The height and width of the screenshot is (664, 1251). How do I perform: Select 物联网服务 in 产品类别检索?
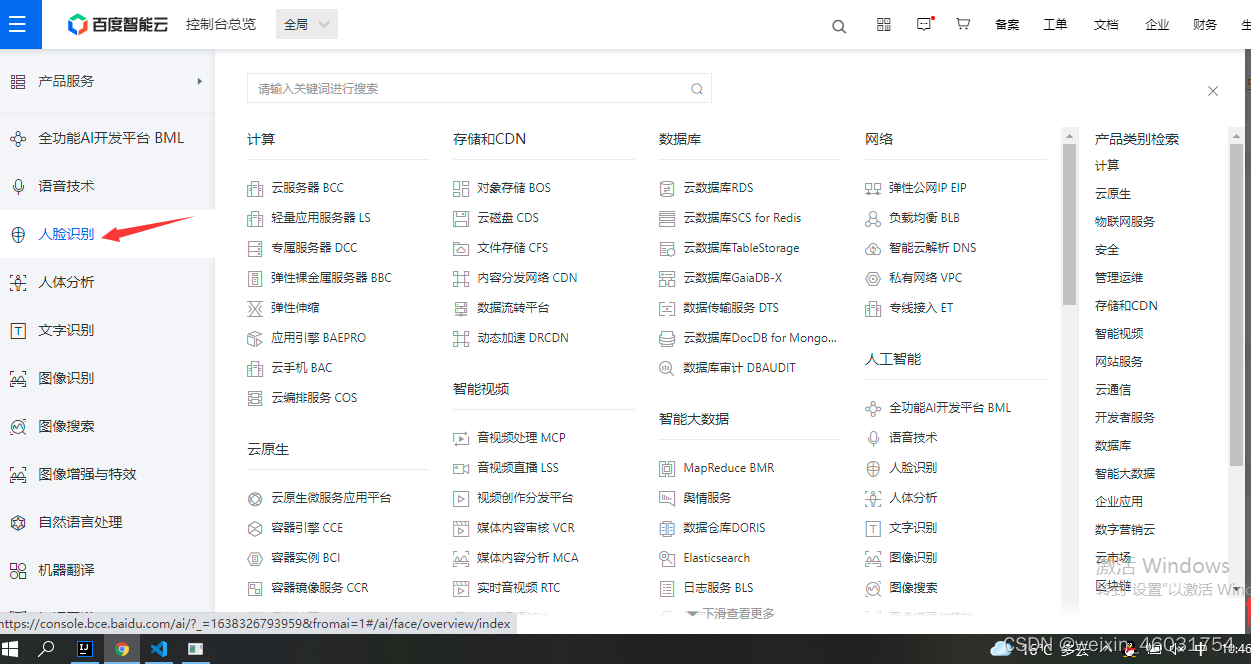point(1125,222)
